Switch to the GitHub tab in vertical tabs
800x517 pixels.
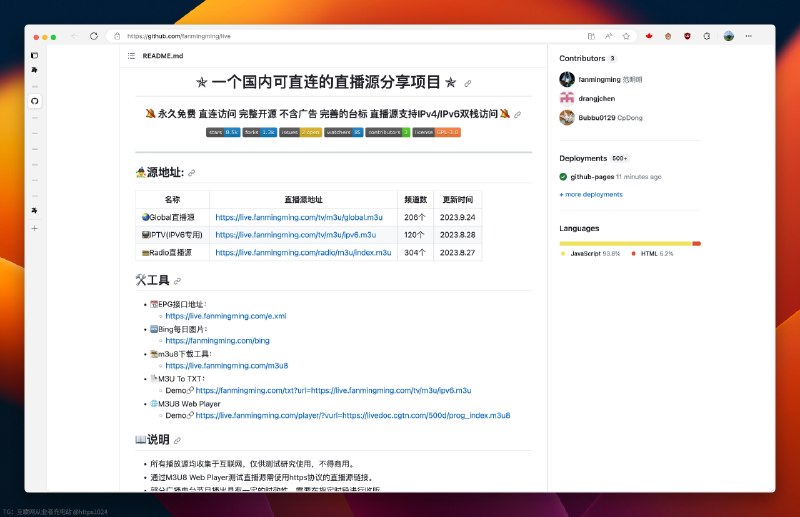[35, 101]
